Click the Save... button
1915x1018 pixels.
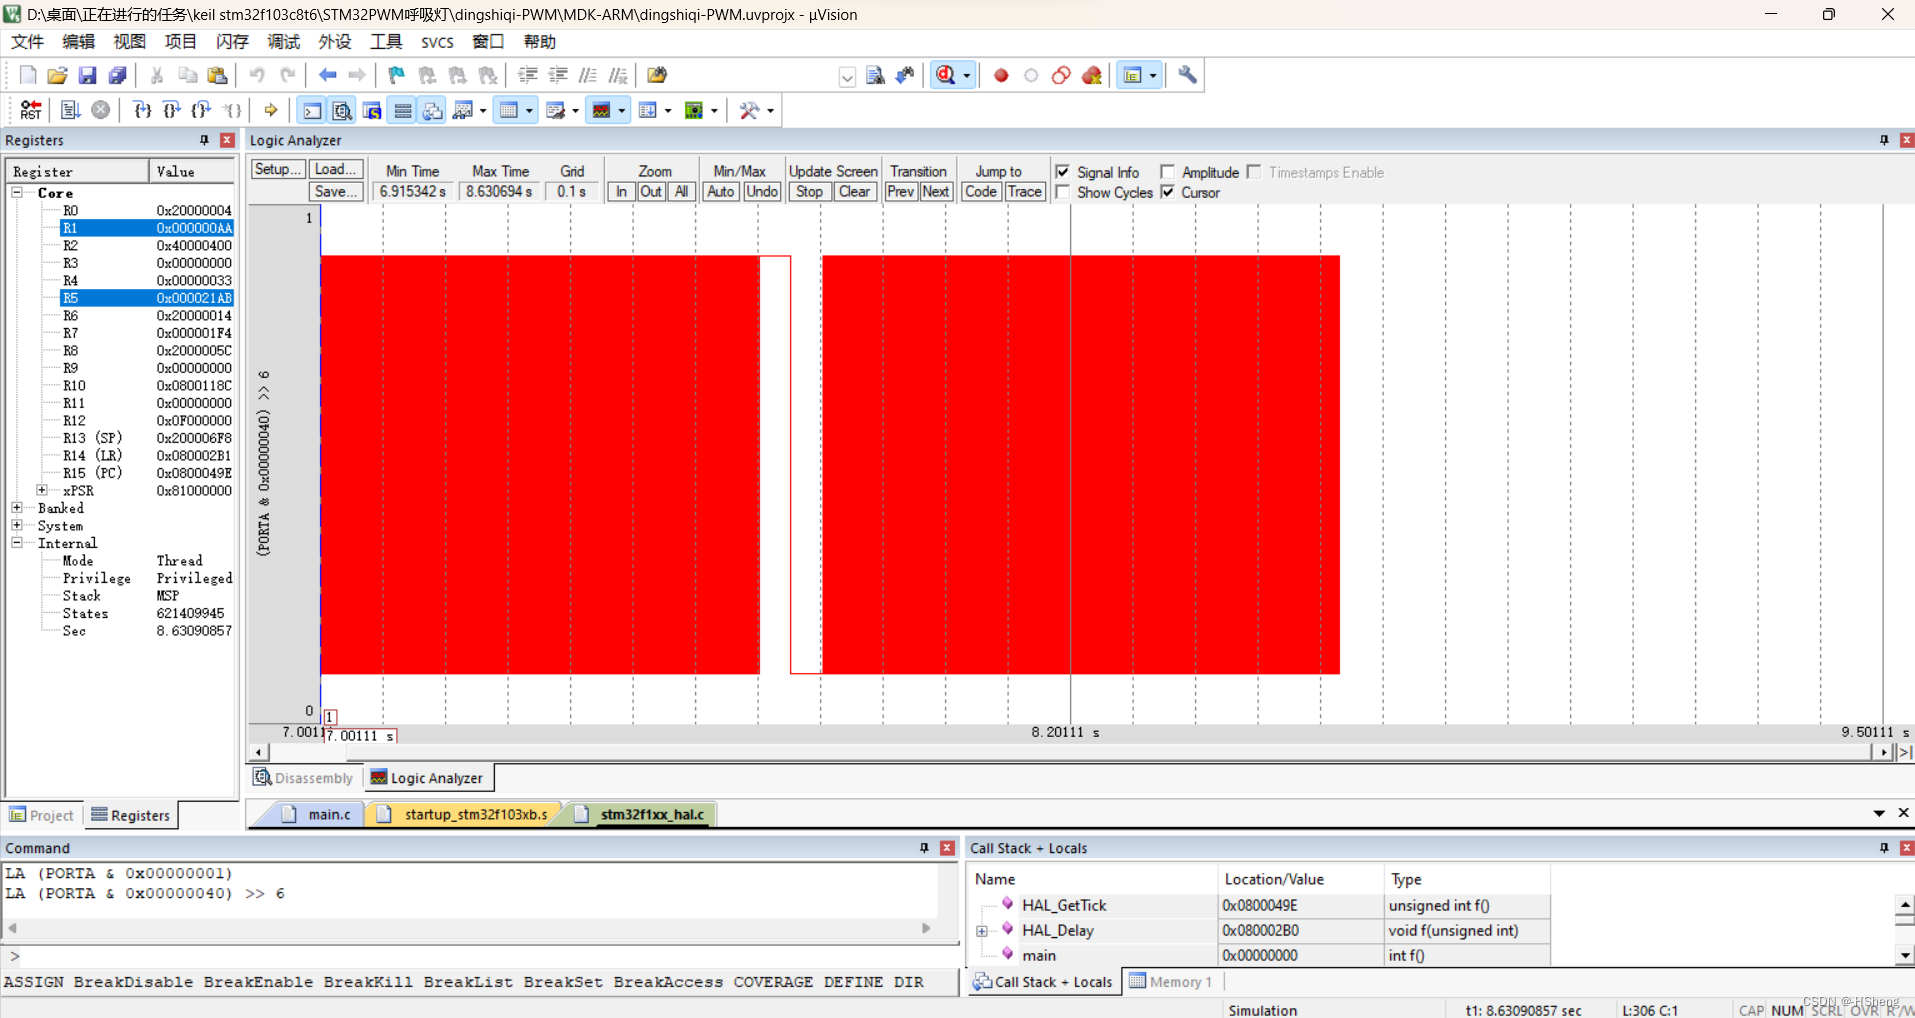pos(335,191)
